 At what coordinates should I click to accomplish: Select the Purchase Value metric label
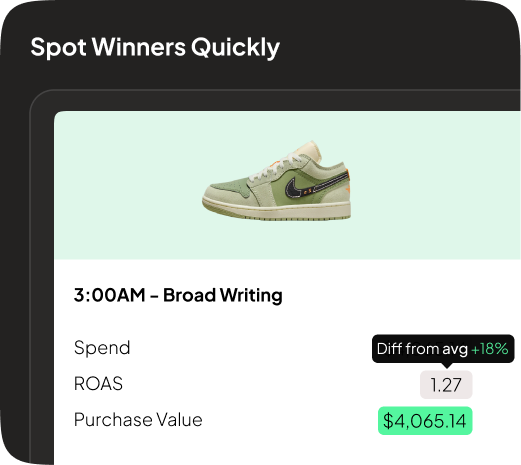[x=138, y=420]
